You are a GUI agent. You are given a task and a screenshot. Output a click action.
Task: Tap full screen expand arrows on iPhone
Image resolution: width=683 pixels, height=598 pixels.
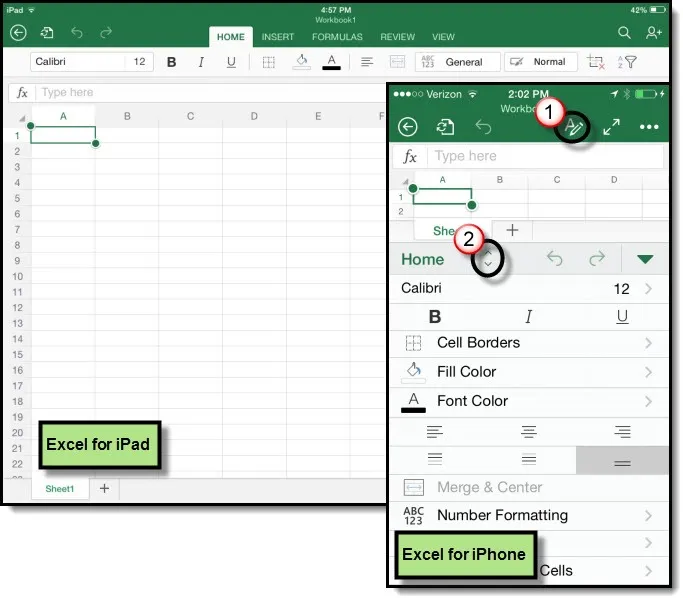coord(611,127)
